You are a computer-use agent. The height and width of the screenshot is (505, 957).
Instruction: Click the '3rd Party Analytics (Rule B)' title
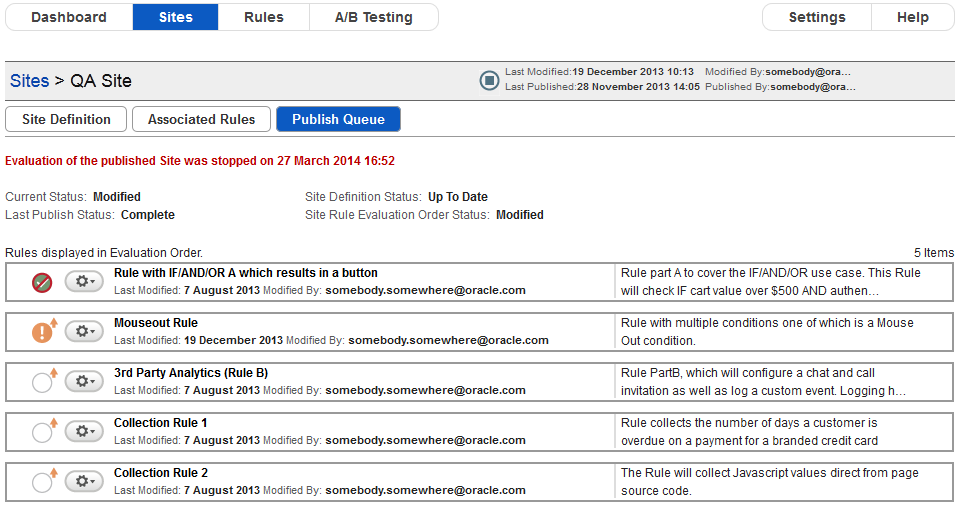coord(191,373)
